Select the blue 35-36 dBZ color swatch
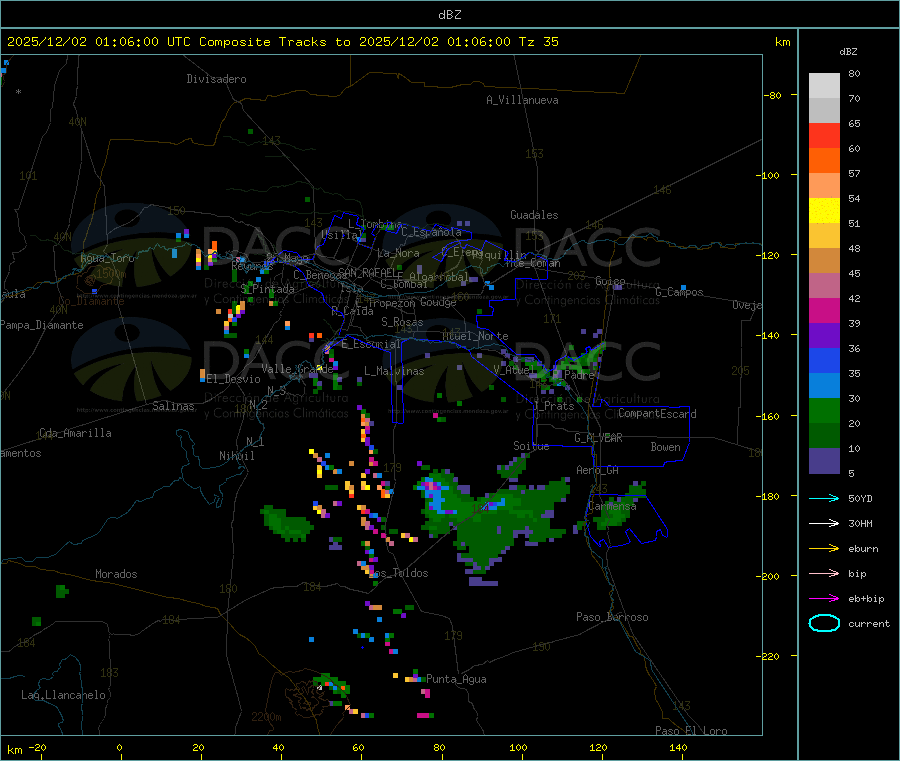 [x=824, y=360]
